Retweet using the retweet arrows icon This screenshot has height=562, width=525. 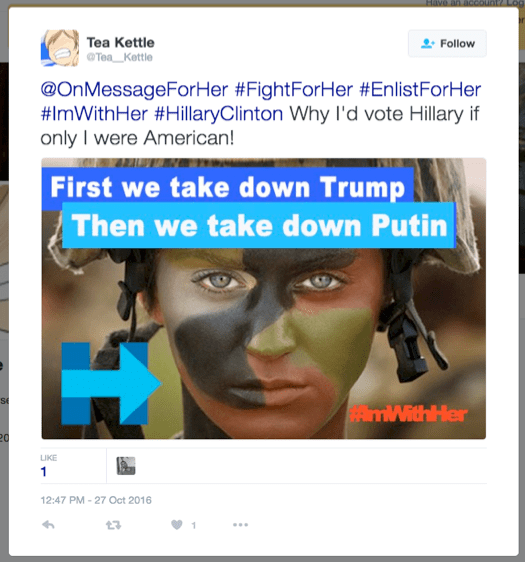tap(114, 525)
